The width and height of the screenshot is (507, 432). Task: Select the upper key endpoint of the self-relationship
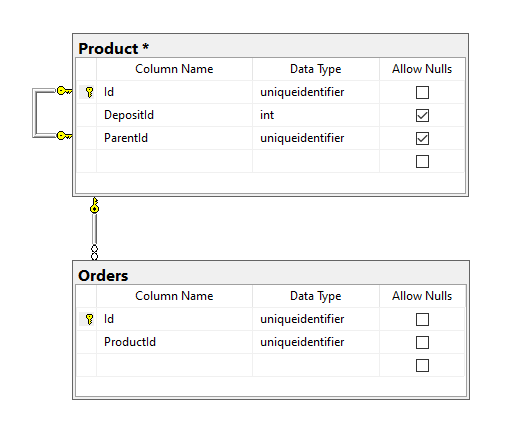click(x=64, y=91)
